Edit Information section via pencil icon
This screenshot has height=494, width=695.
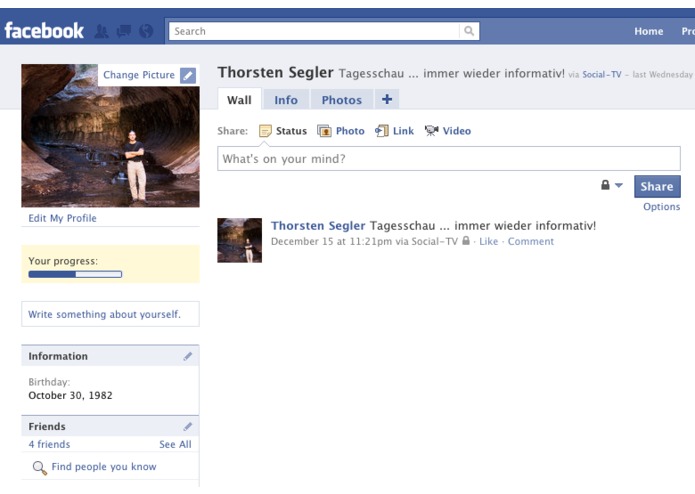coord(188,356)
